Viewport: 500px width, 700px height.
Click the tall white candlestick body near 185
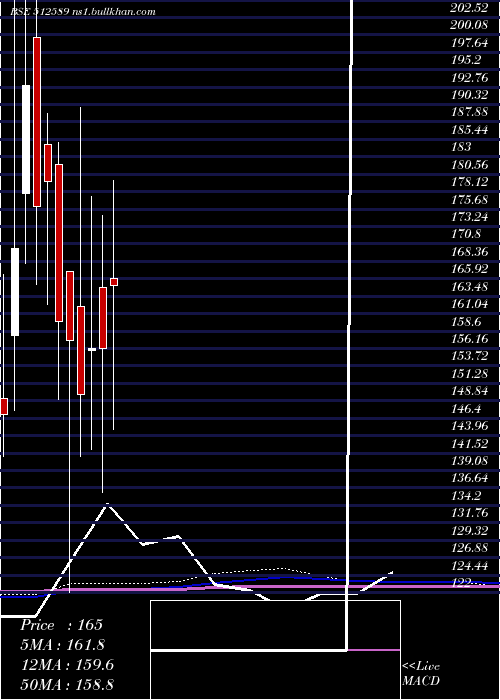point(26,139)
